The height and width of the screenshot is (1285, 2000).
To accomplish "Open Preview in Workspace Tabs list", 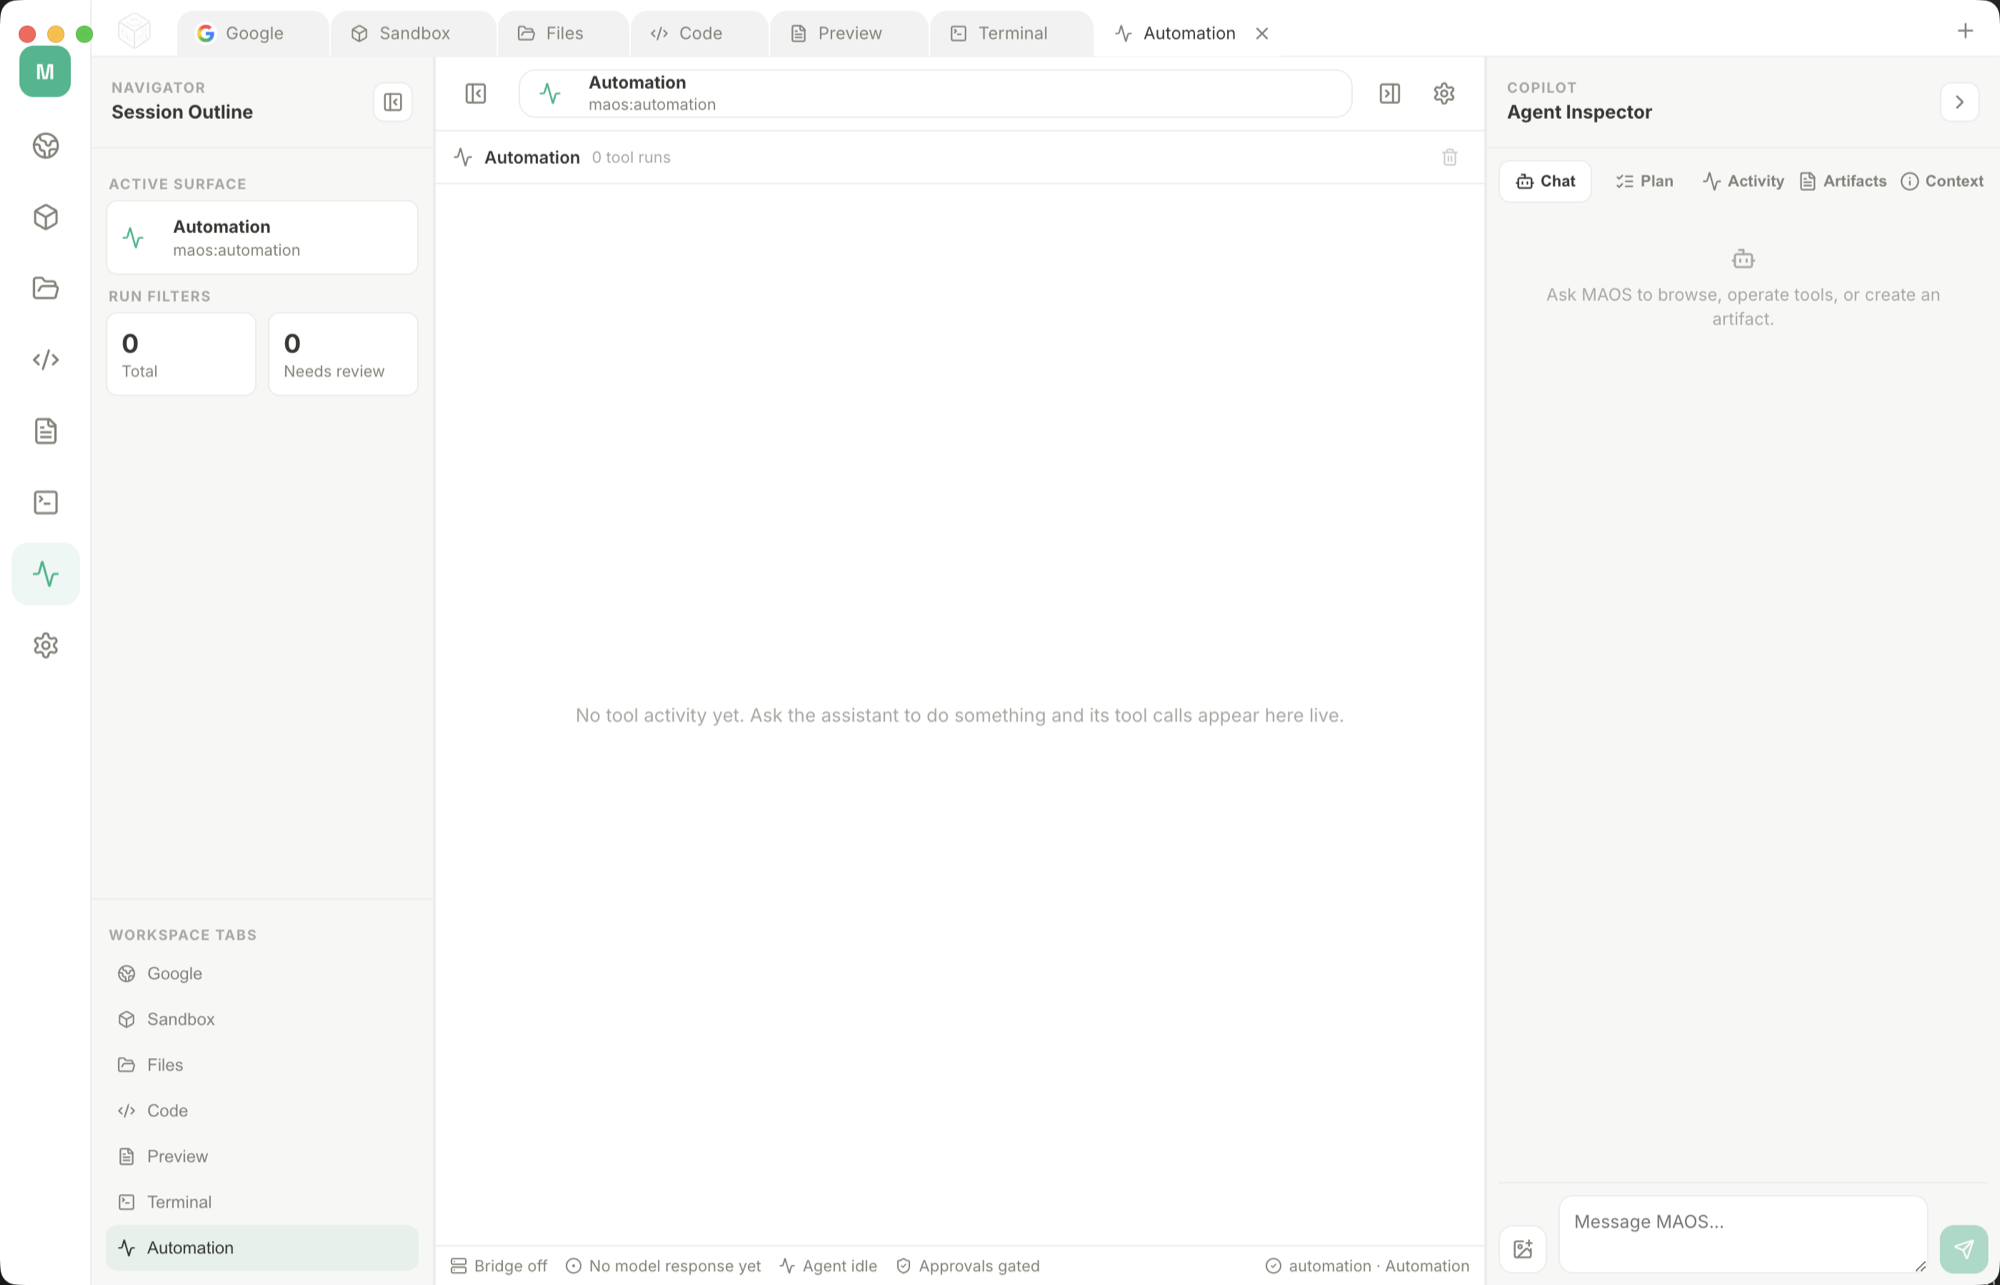I will [x=262, y=1156].
